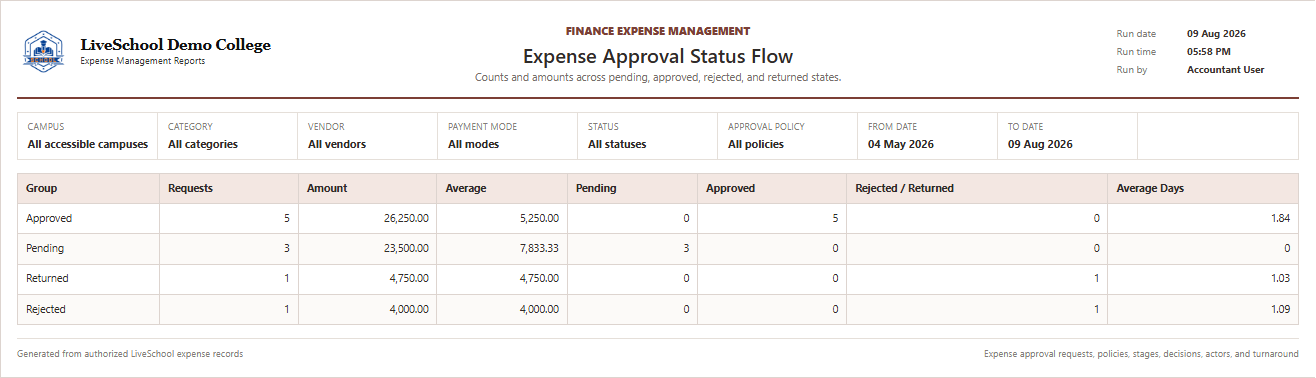Click the Expense Approval Status Flow title
Screen dimensions: 1316x378
coord(658,56)
